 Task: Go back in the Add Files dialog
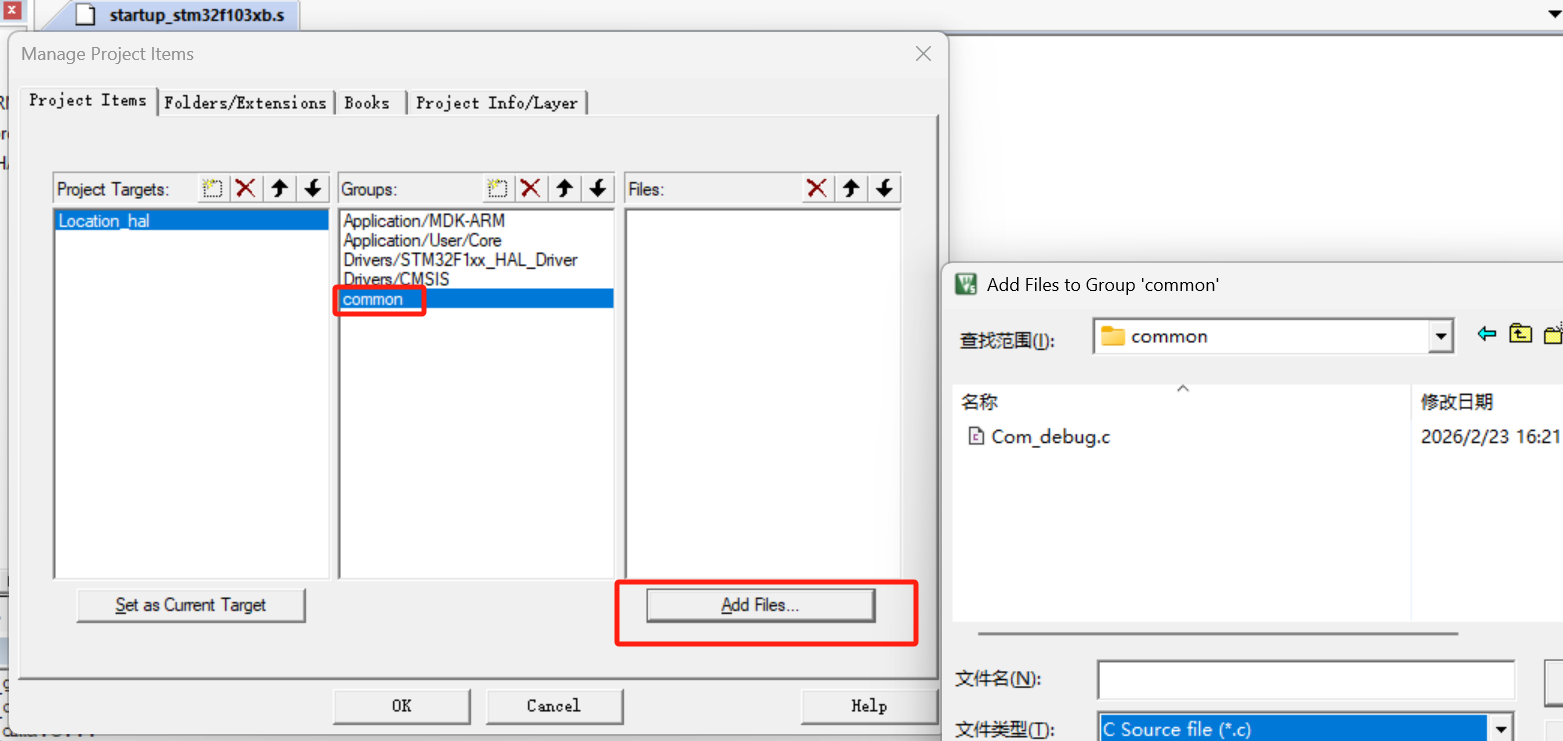click(1487, 335)
